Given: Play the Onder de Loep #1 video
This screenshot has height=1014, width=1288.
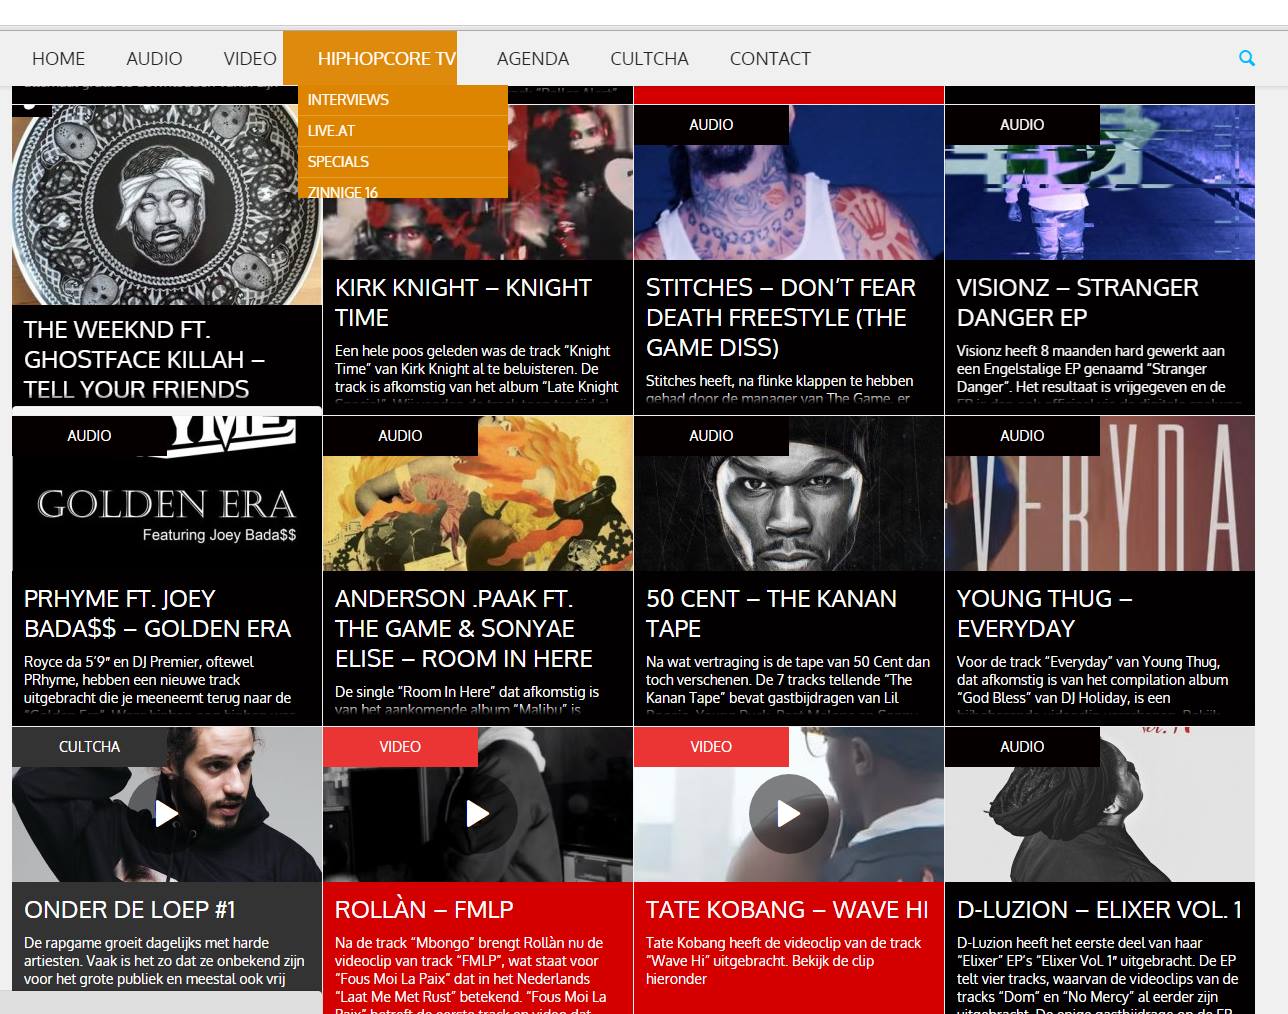Looking at the screenshot, I should click(167, 813).
